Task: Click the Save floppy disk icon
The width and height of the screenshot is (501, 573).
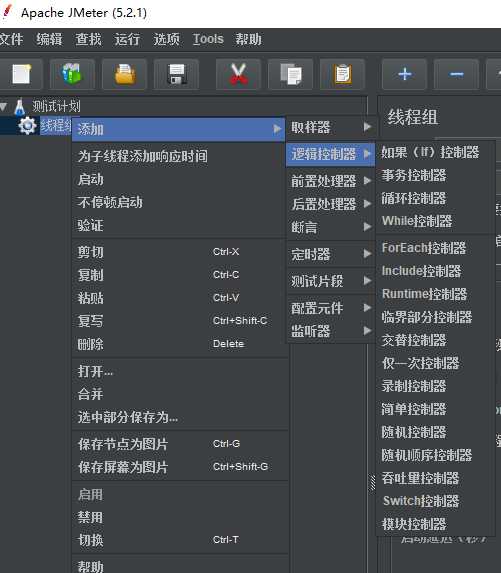Action: [177, 74]
